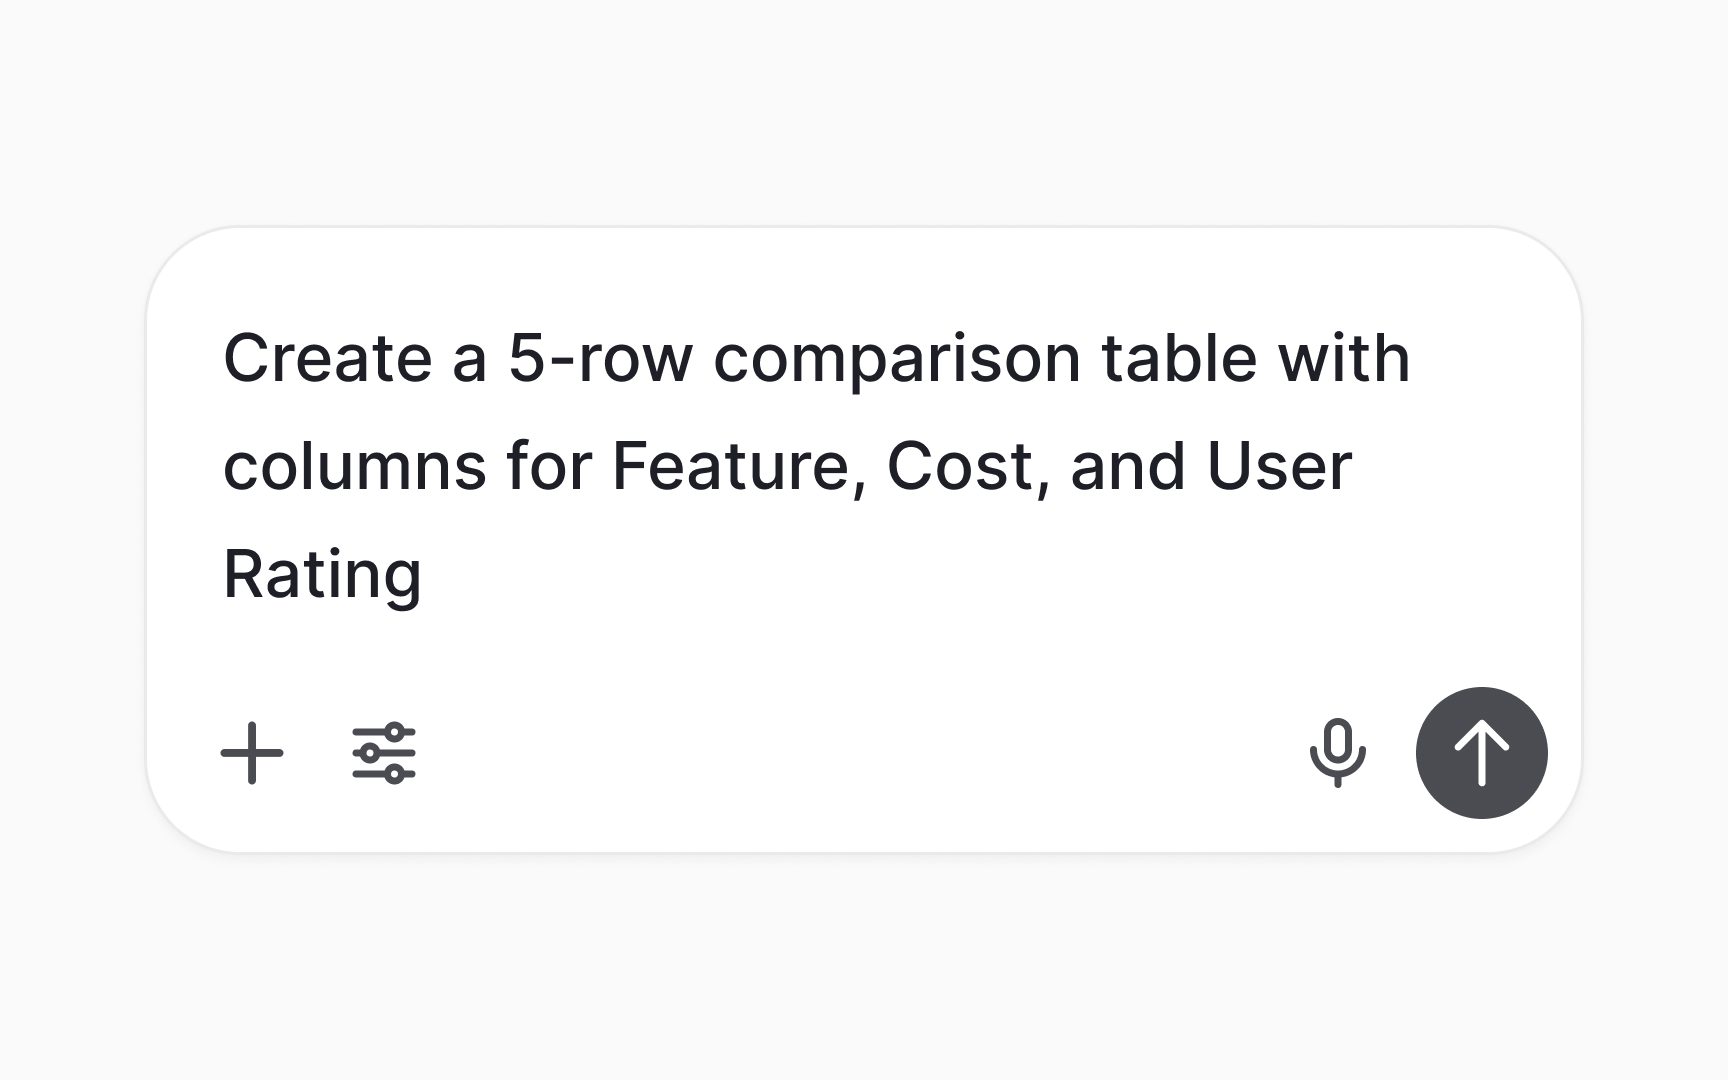Click empty toolbar area between sliders and microphone
This screenshot has height=1080, width=1728.
pyautogui.click(x=860, y=753)
